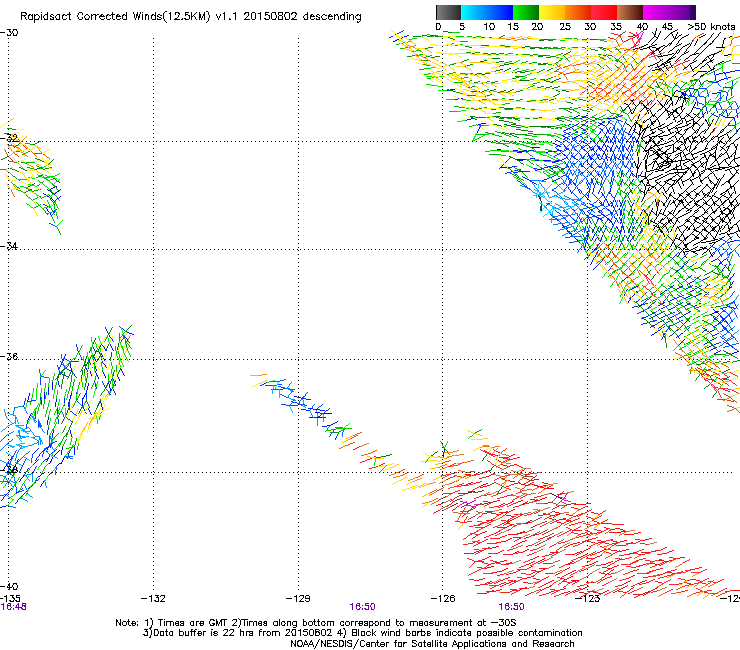The image size is (740, 650).
Task: Pick the red 30-35 knots color band
Action: point(604,13)
